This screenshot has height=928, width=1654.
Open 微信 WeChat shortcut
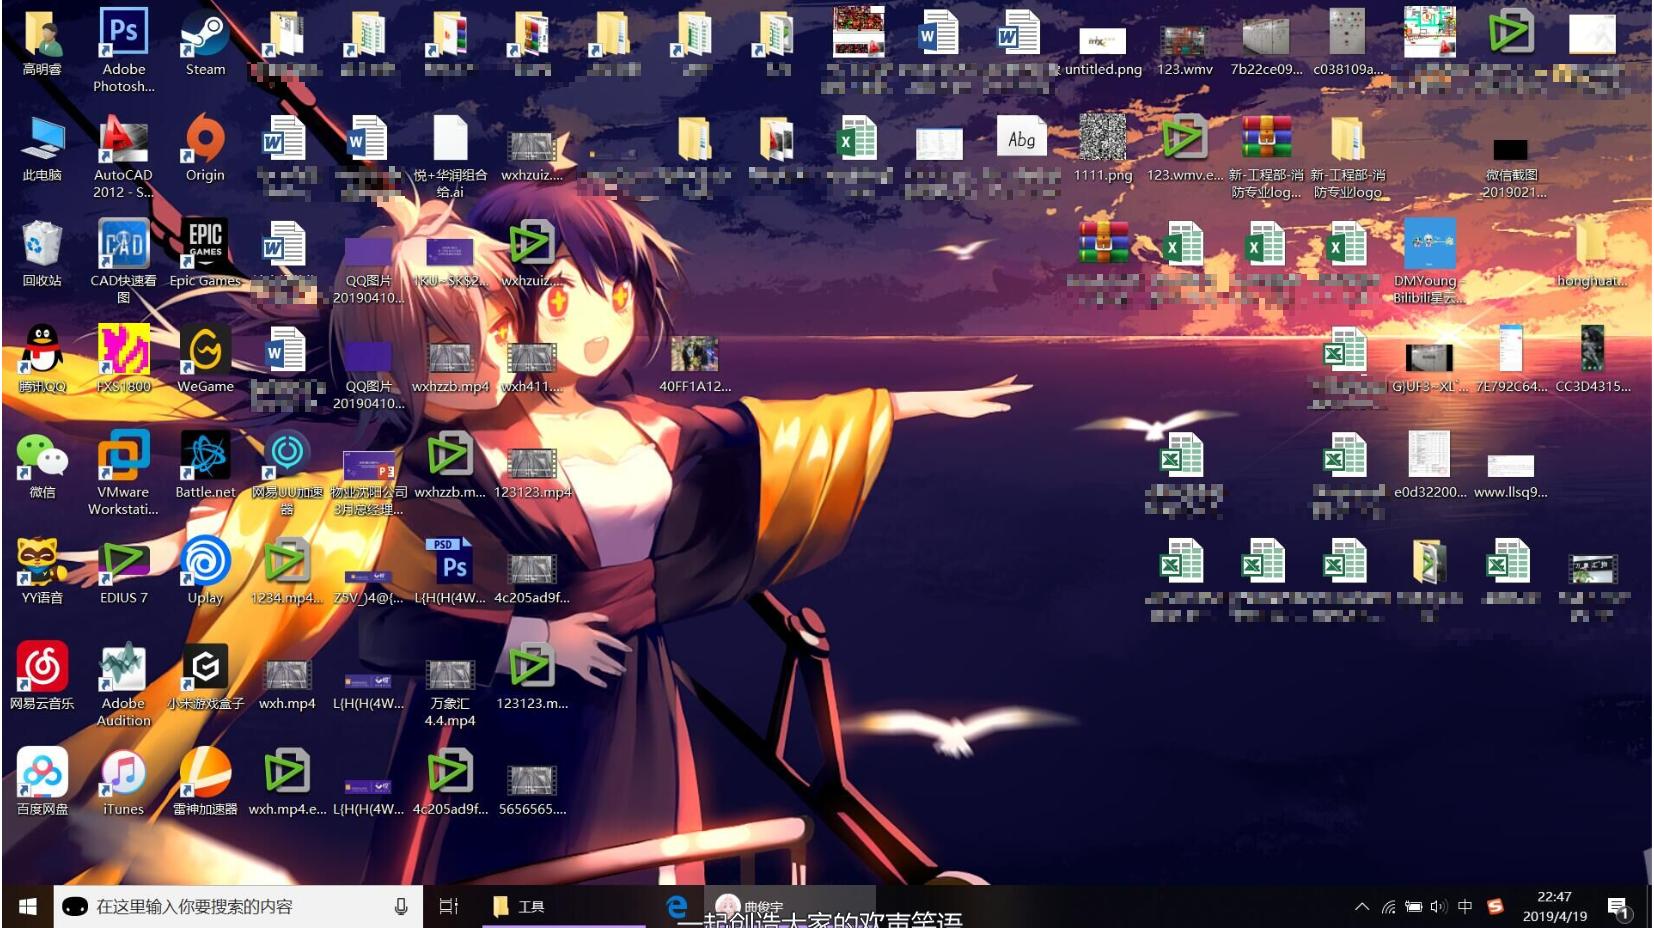click(42, 466)
